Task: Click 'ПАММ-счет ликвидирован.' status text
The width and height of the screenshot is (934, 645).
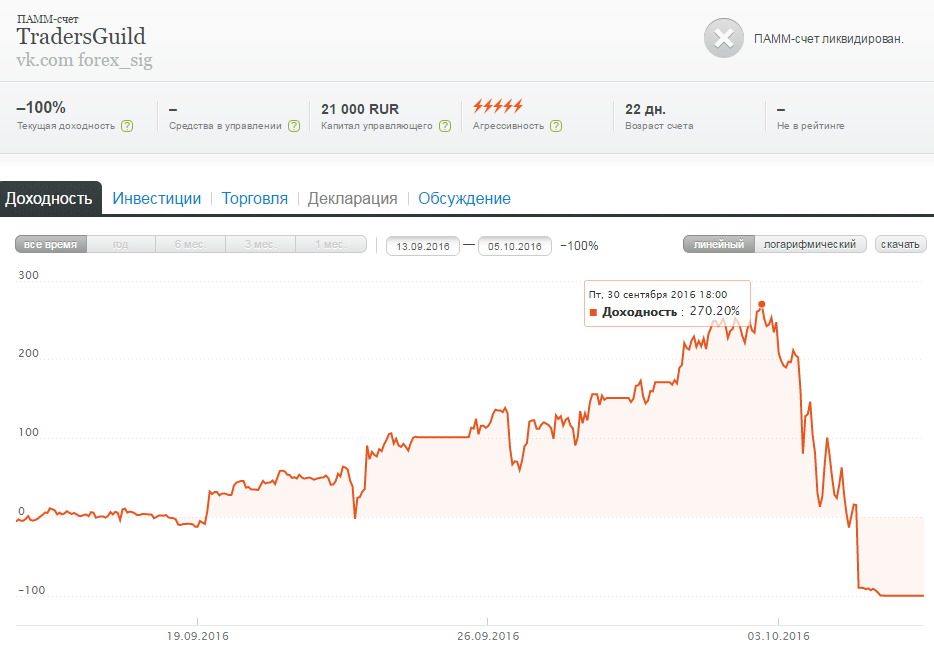Action: (x=829, y=39)
